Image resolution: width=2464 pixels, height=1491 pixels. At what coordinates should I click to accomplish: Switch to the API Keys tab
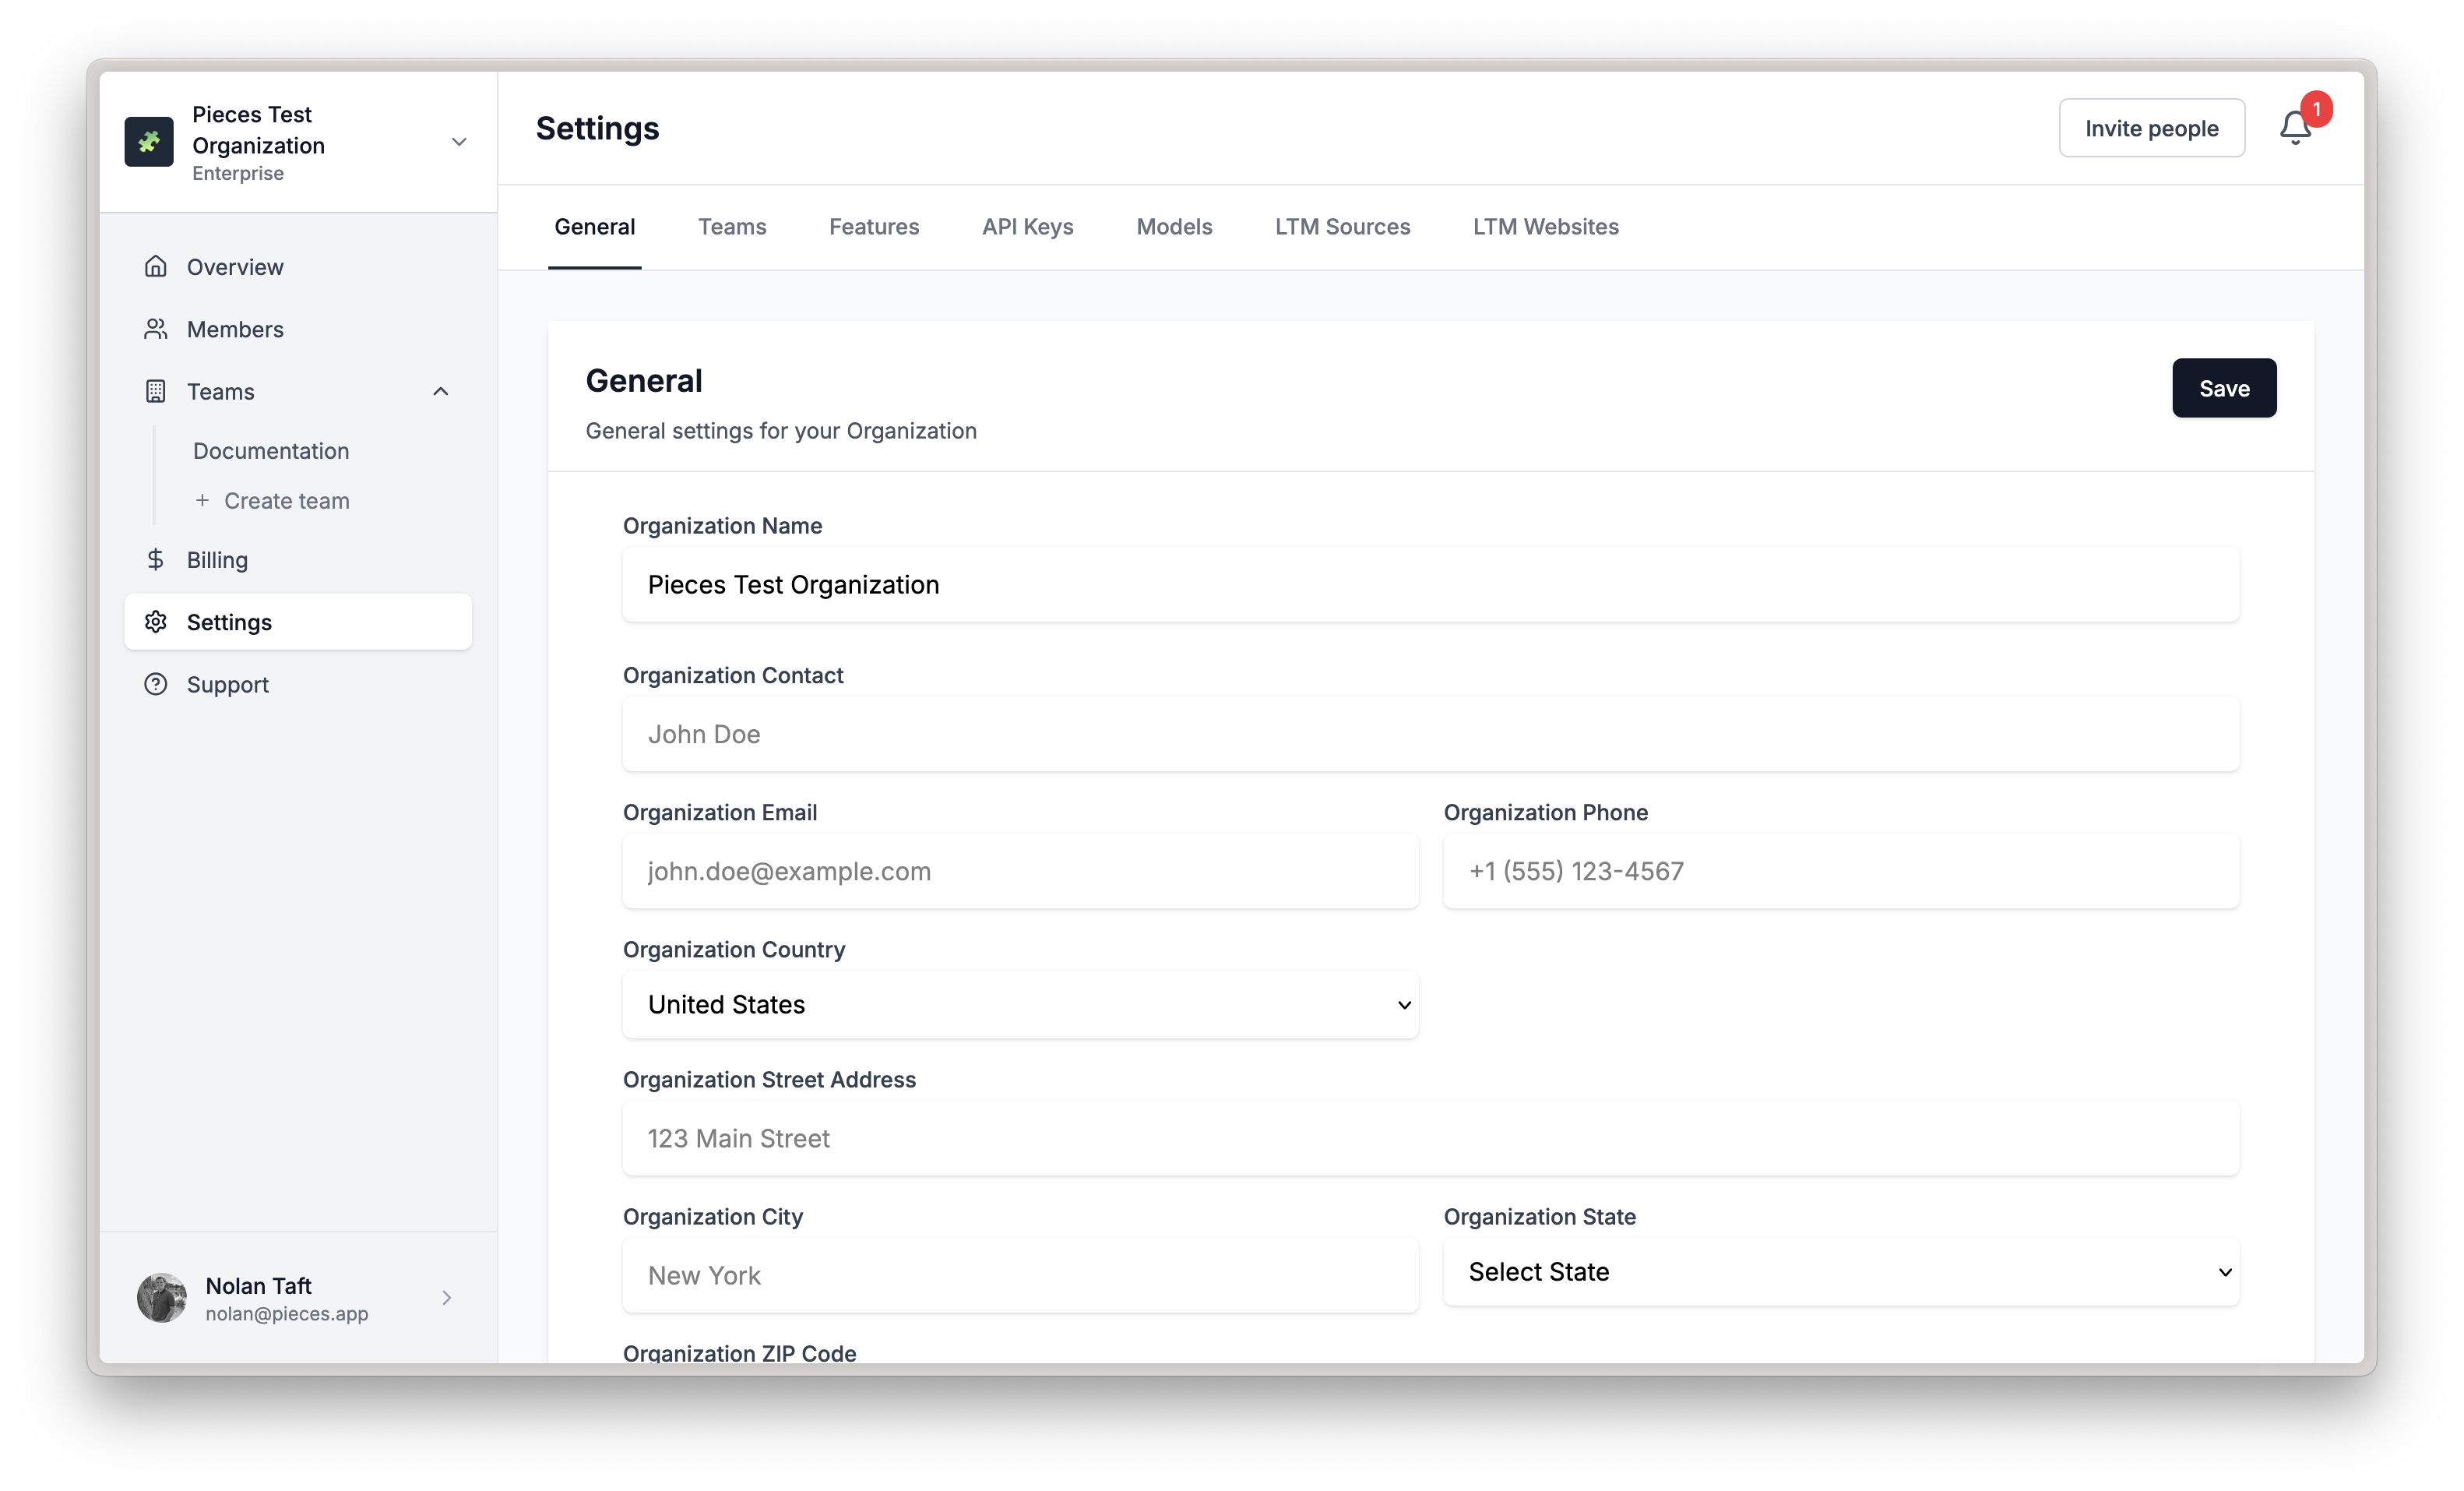tap(1027, 227)
